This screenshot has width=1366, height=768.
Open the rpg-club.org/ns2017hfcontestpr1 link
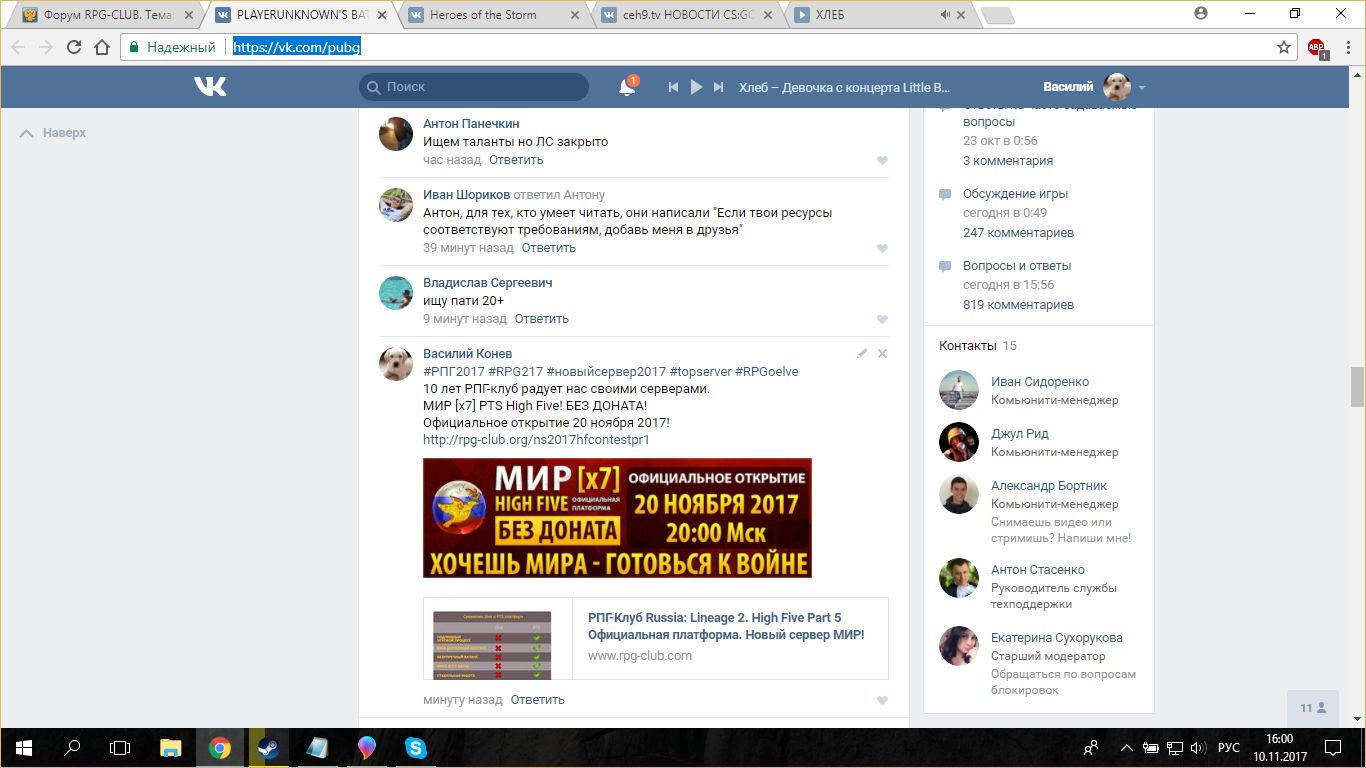[x=536, y=440]
